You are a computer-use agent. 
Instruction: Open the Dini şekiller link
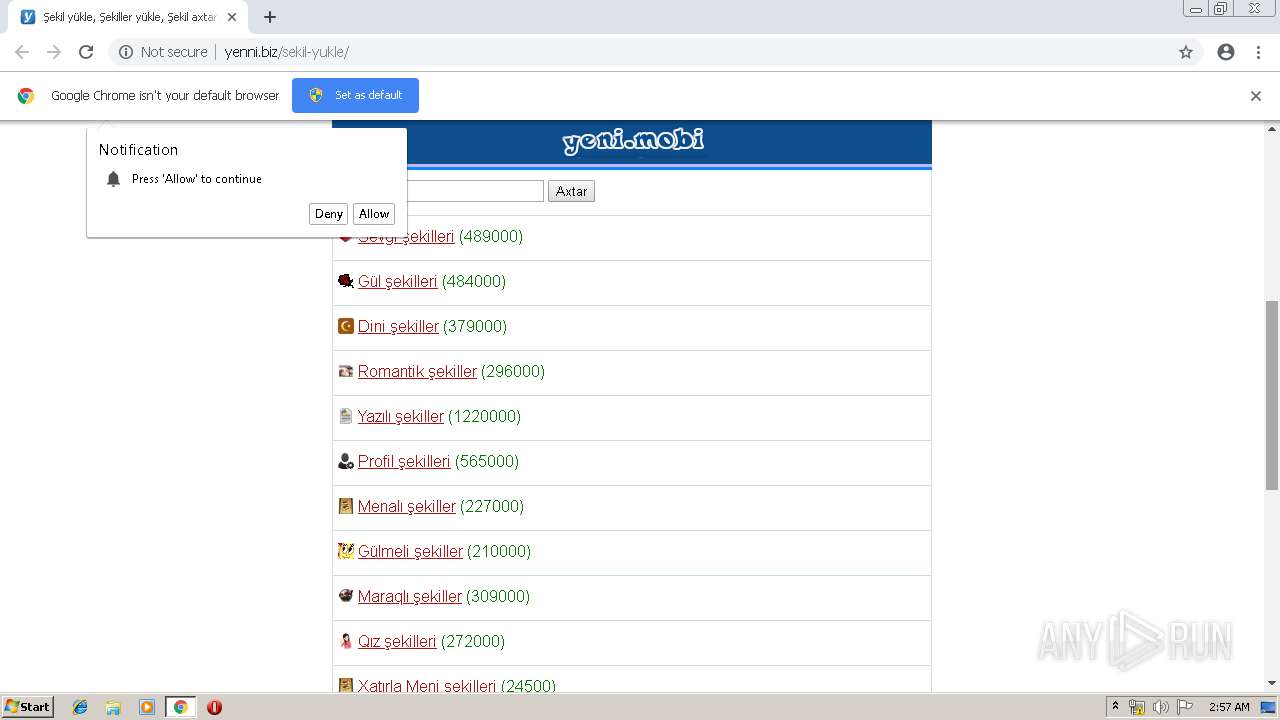click(x=398, y=326)
